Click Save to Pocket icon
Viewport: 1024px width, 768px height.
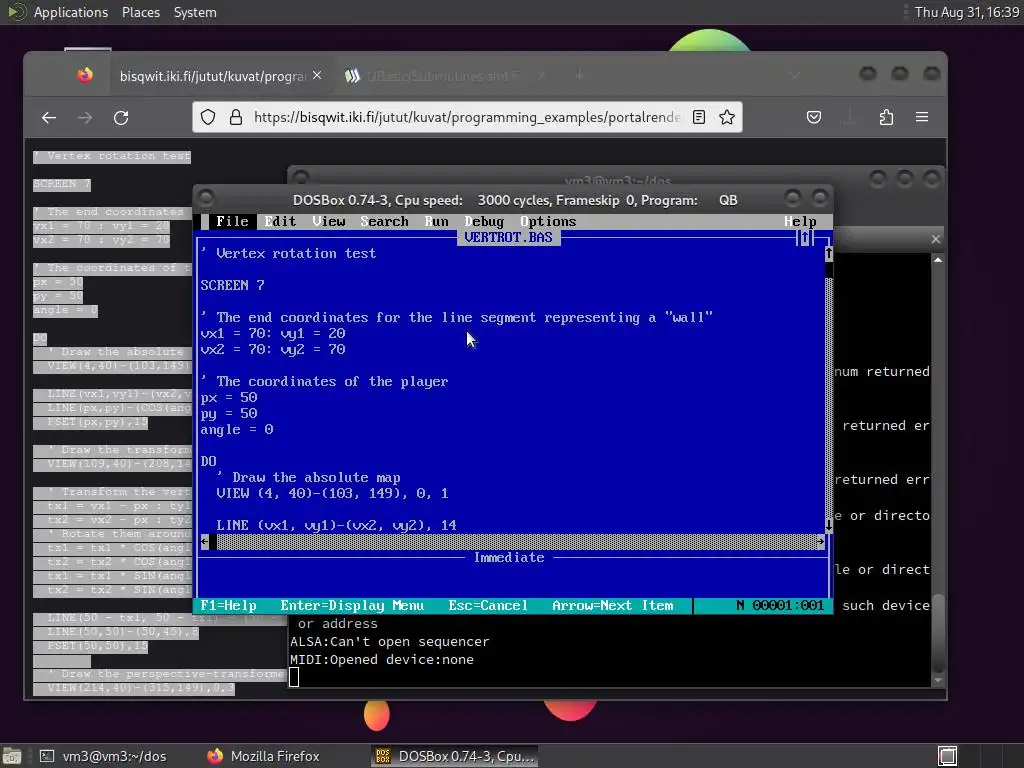[x=814, y=118]
